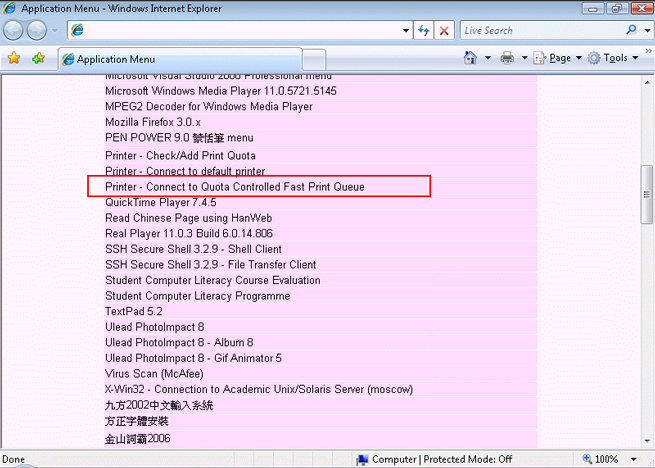655x468 pixels.
Task: Expand the address bar history dropdown
Action: pyautogui.click(x=406, y=31)
